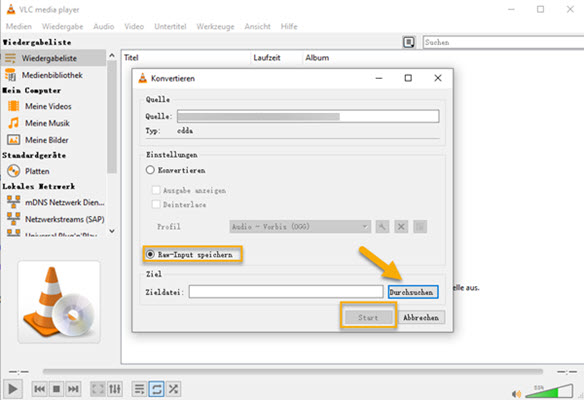Click the Medienbibliothek icon in sidebar

(x=10, y=75)
